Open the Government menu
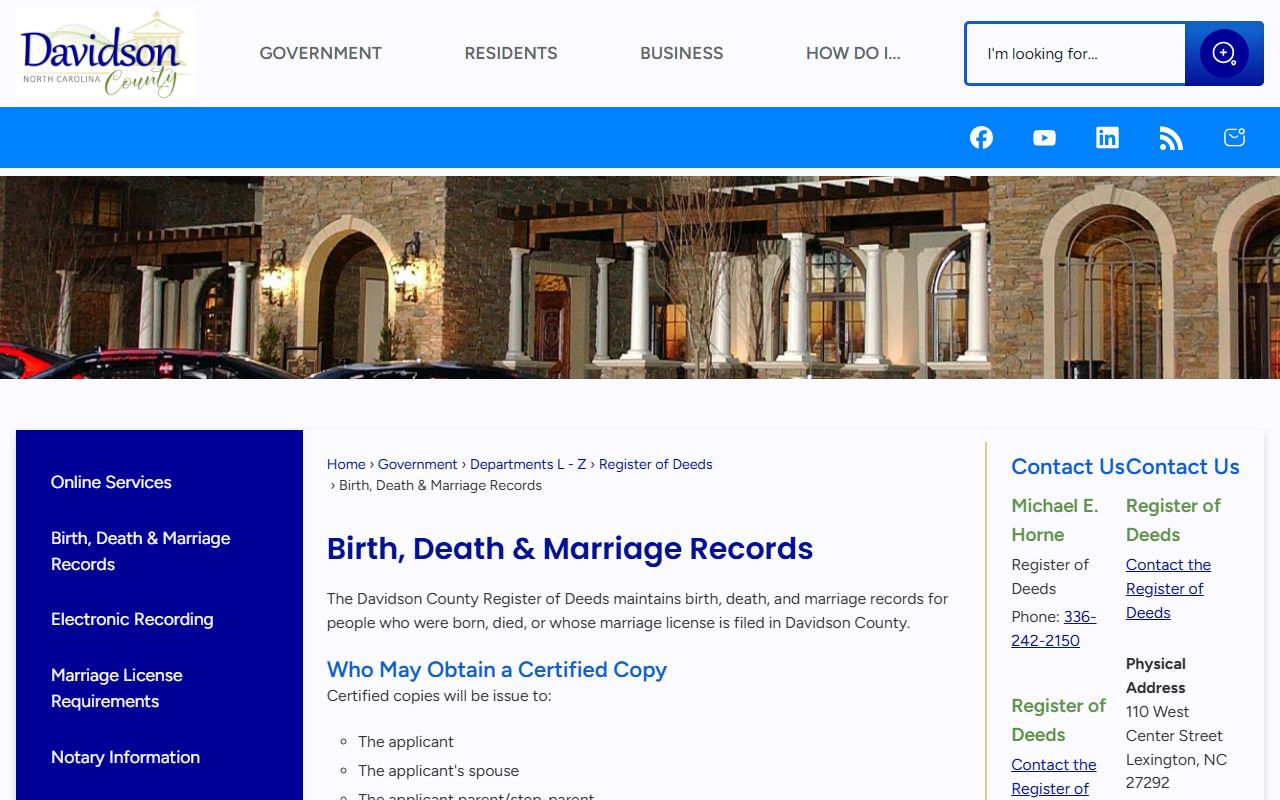 (321, 53)
